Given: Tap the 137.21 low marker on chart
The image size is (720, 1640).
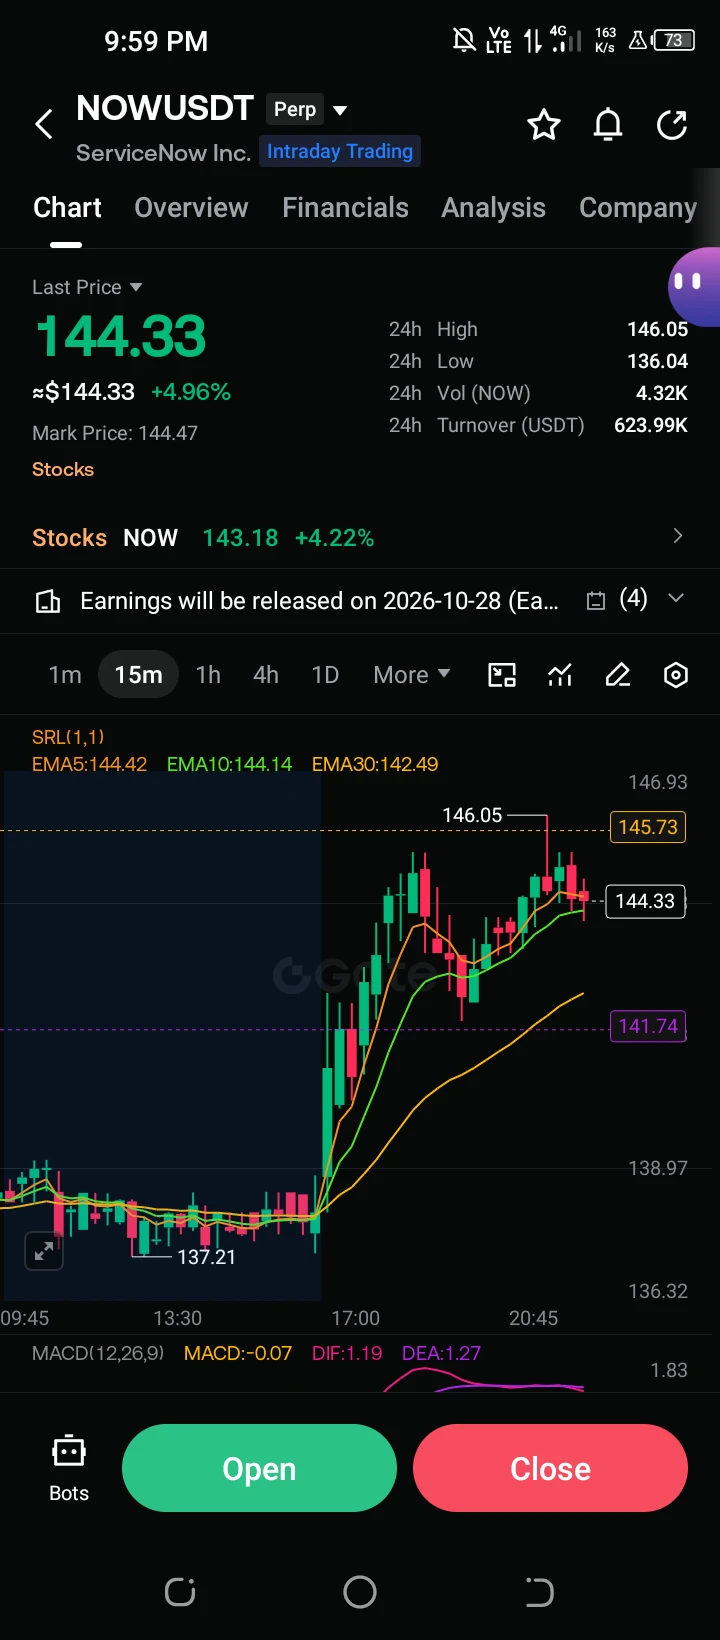Looking at the screenshot, I should point(206,1257).
